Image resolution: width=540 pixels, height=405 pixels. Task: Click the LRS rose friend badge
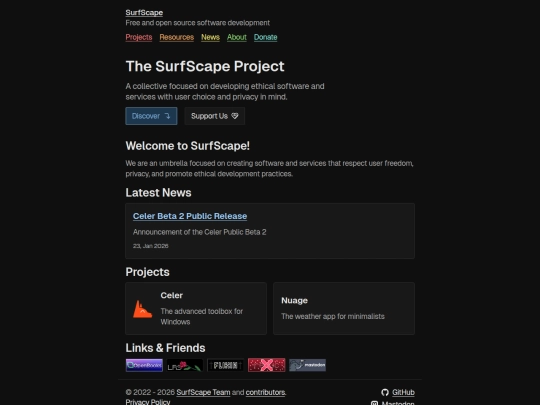(185, 365)
